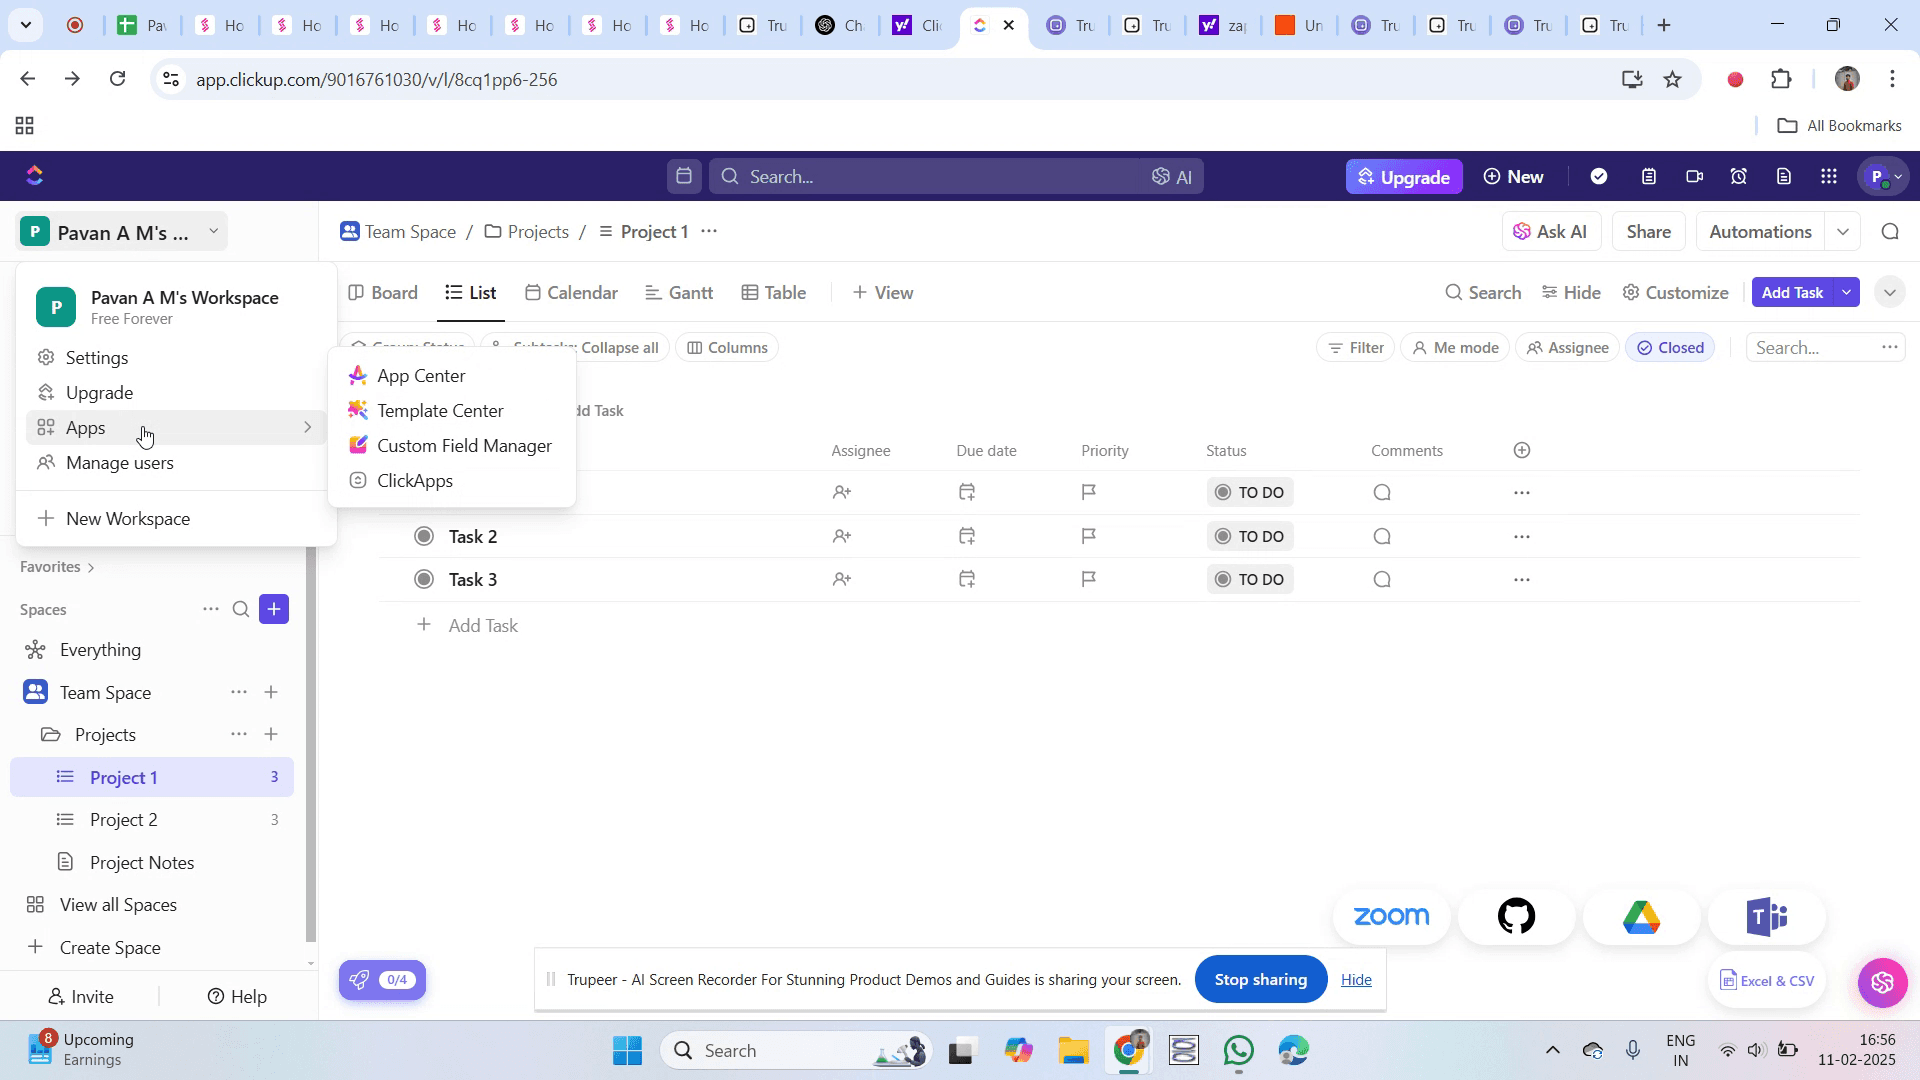Open the due date picker for Task 3
Viewport: 1920px width, 1080px height.
point(966,579)
